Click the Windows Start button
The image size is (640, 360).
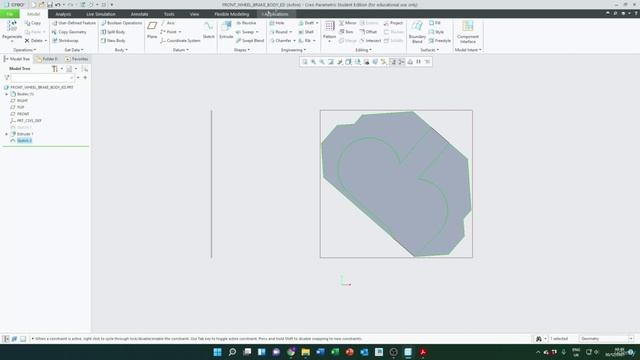pyautogui.click(x=218, y=352)
